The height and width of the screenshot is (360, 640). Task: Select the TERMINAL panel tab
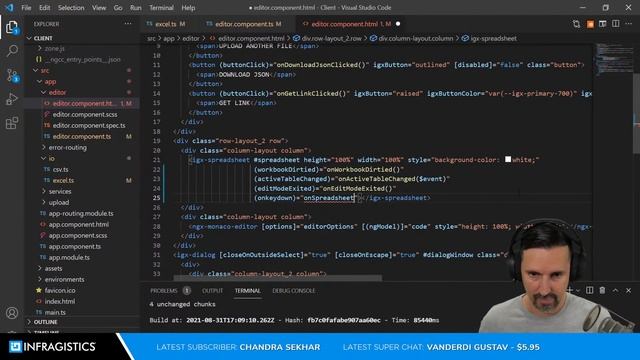click(247, 291)
